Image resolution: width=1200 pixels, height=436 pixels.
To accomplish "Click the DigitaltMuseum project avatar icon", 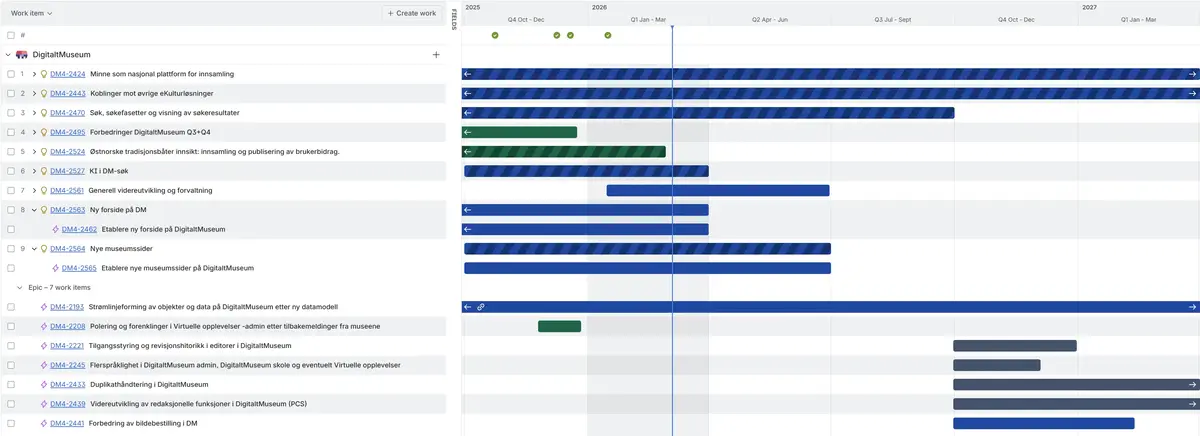I will point(22,55).
